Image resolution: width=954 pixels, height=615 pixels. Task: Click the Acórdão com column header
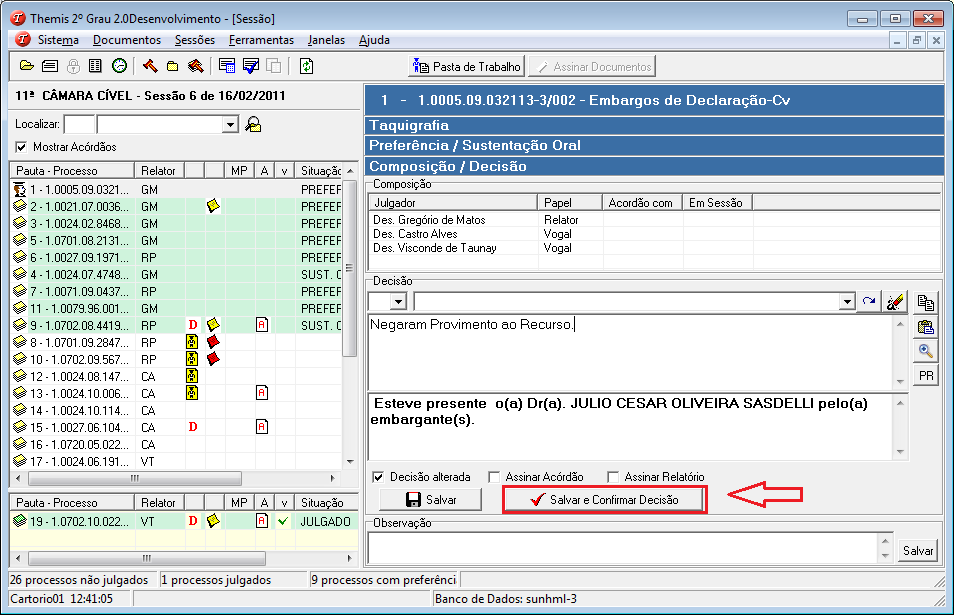tap(642, 203)
